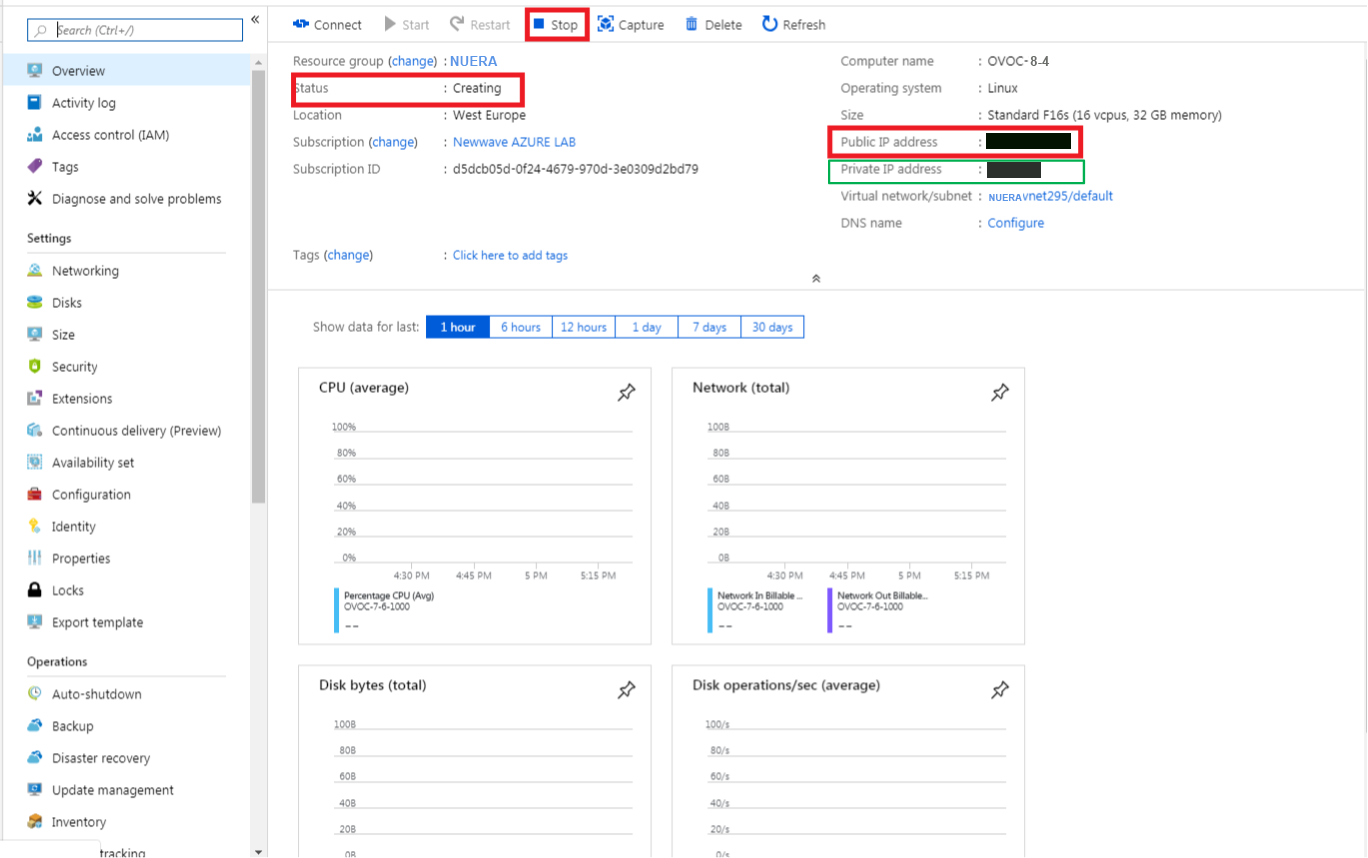Open the Networking settings
Viewport: 1368px width, 858px height.
click(85, 271)
